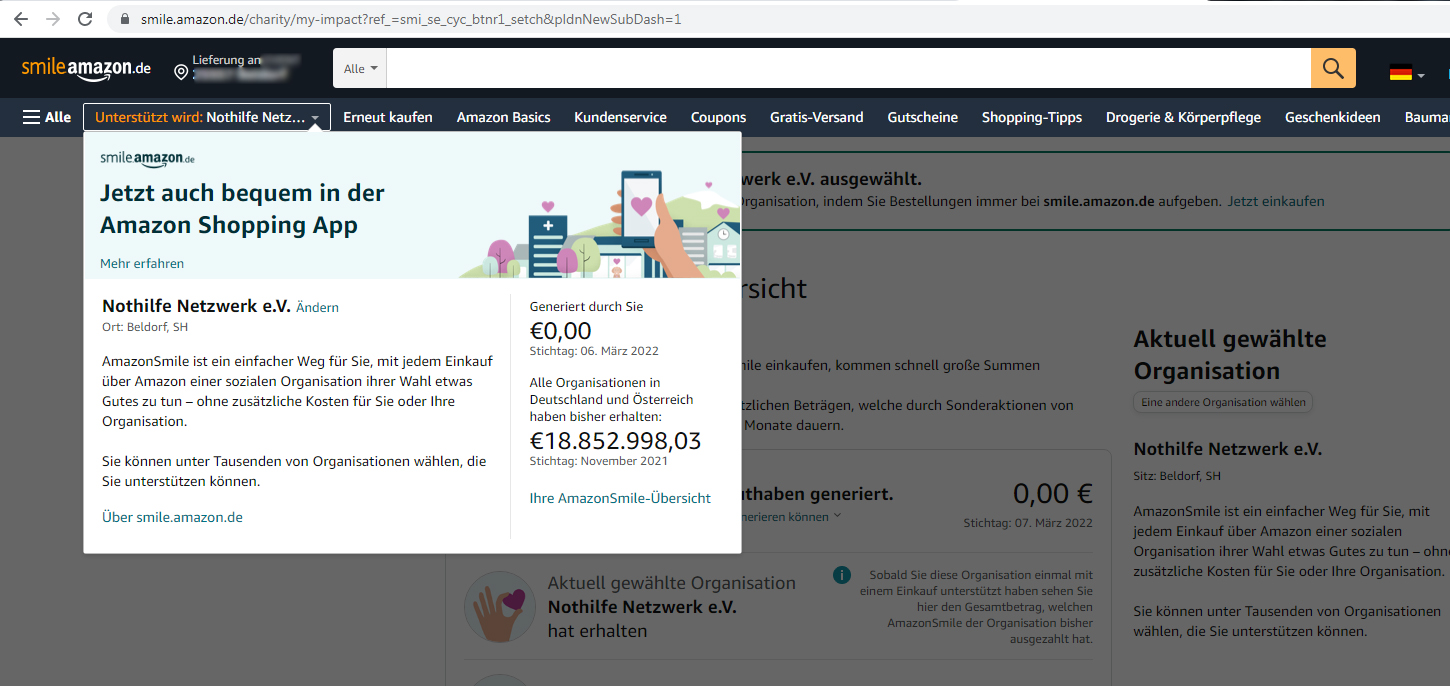Open Kundenservice in navigation bar

click(x=620, y=117)
